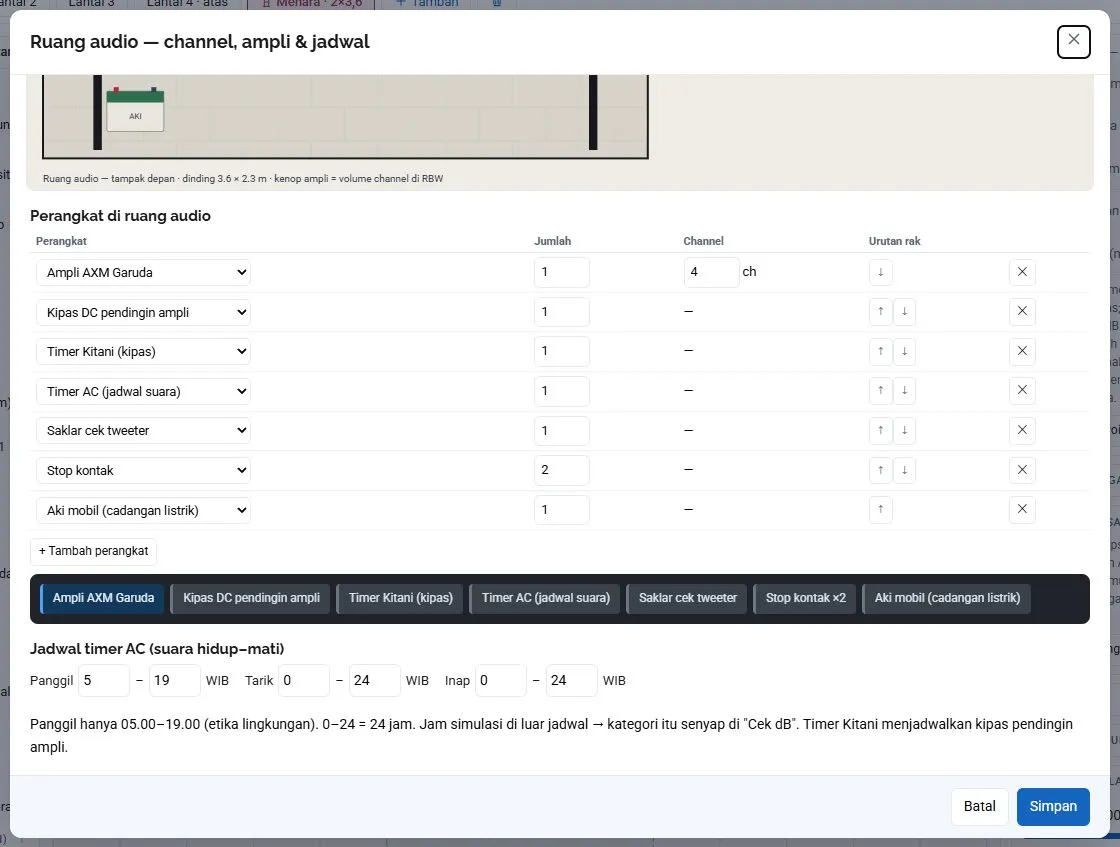Edit Tarik end hour field
Image resolution: width=1120 pixels, height=847 pixels.
tap(374, 681)
